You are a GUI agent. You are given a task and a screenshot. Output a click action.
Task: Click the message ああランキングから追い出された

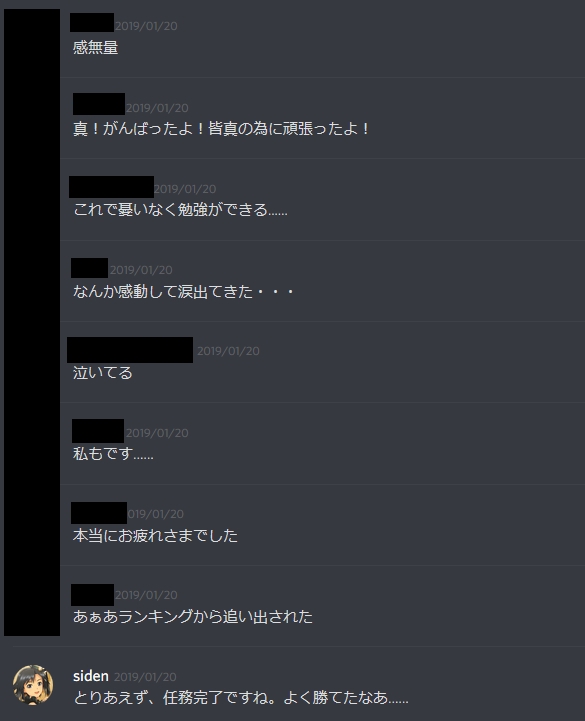coord(193,616)
